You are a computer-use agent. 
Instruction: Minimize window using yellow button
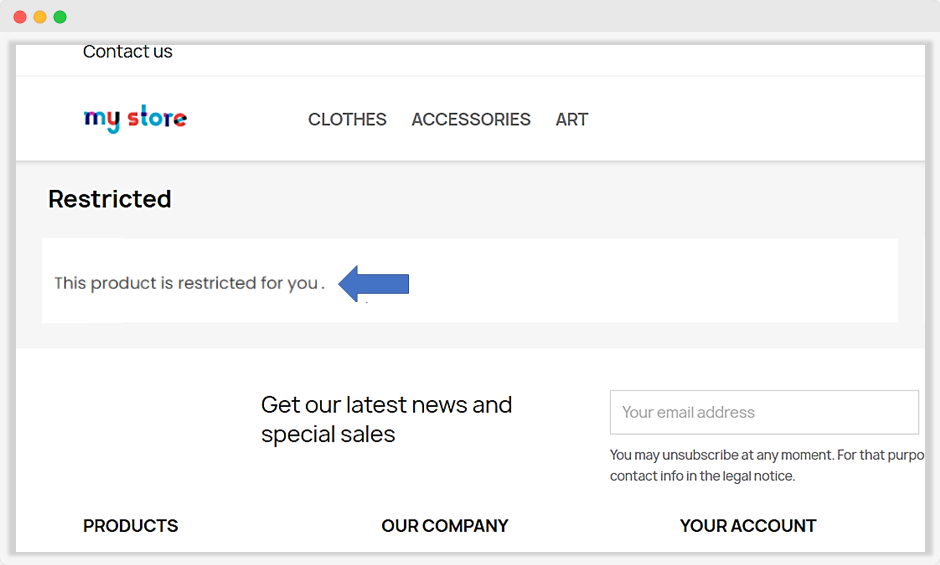(40, 17)
